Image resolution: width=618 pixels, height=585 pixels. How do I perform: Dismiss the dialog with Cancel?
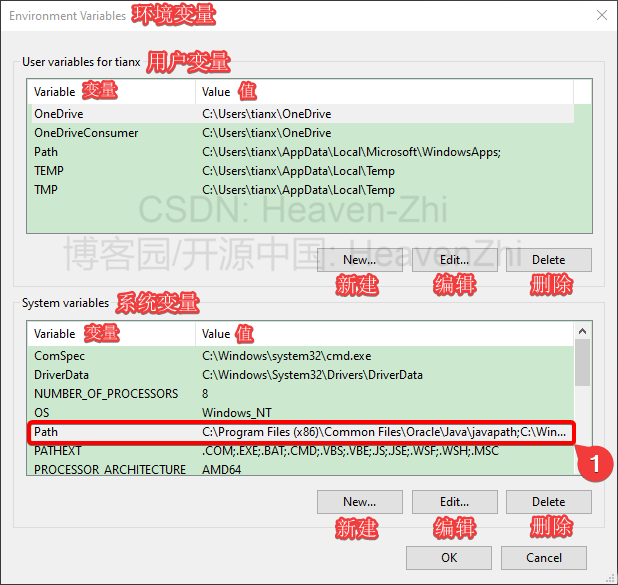[x=544, y=558]
